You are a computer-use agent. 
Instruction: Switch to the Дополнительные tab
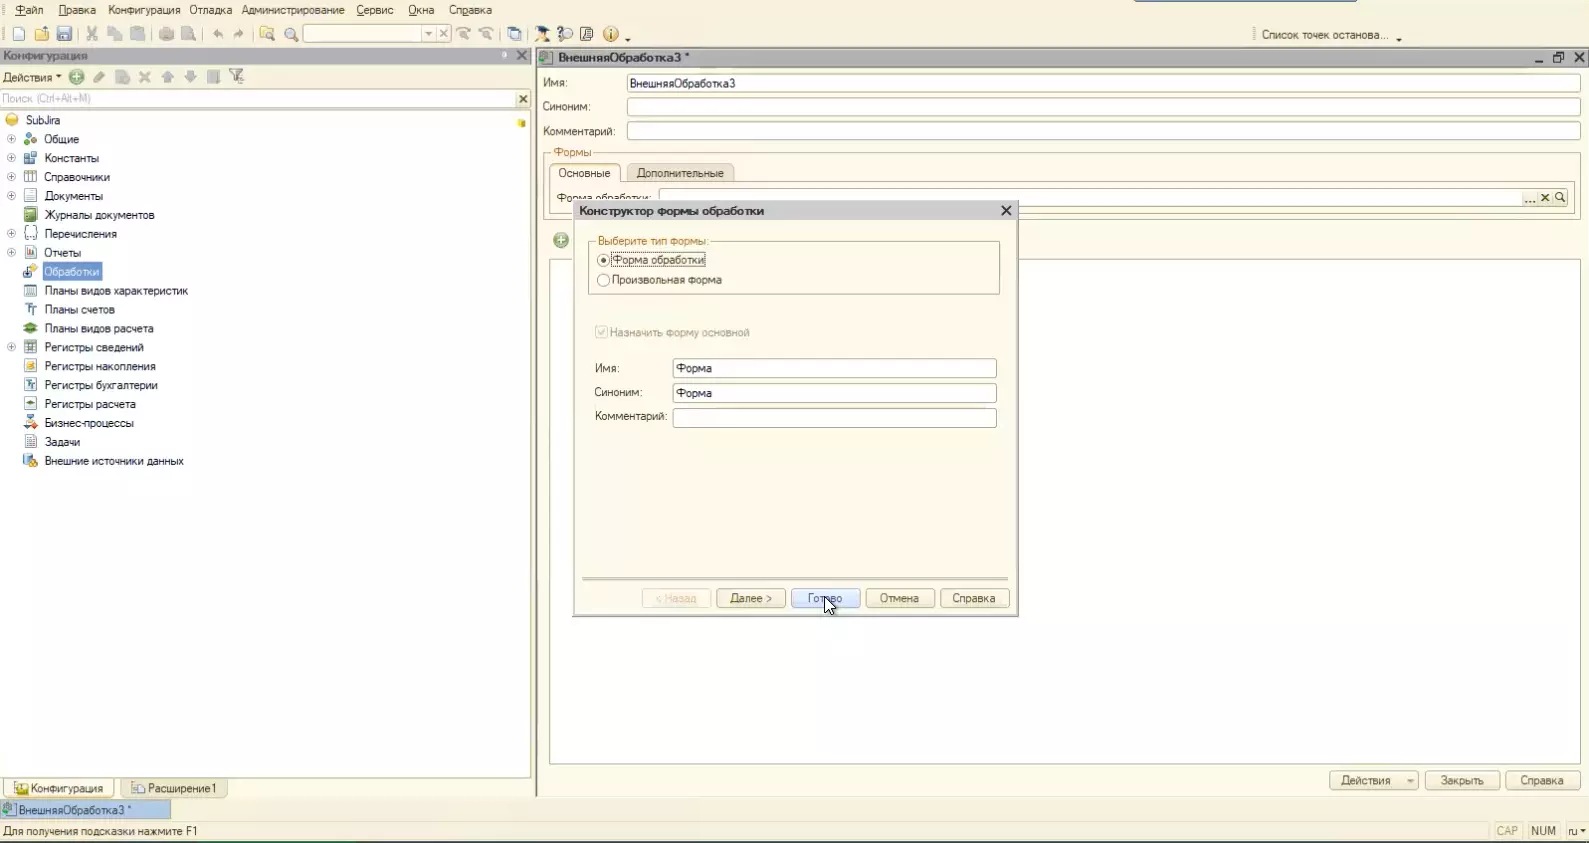[x=680, y=173]
